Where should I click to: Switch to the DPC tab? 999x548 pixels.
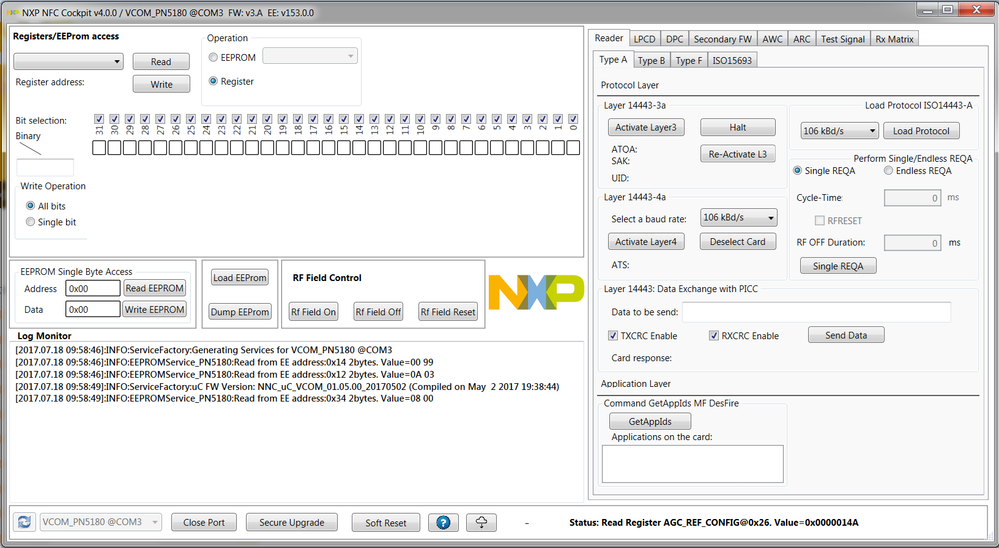[x=674, y=39]
